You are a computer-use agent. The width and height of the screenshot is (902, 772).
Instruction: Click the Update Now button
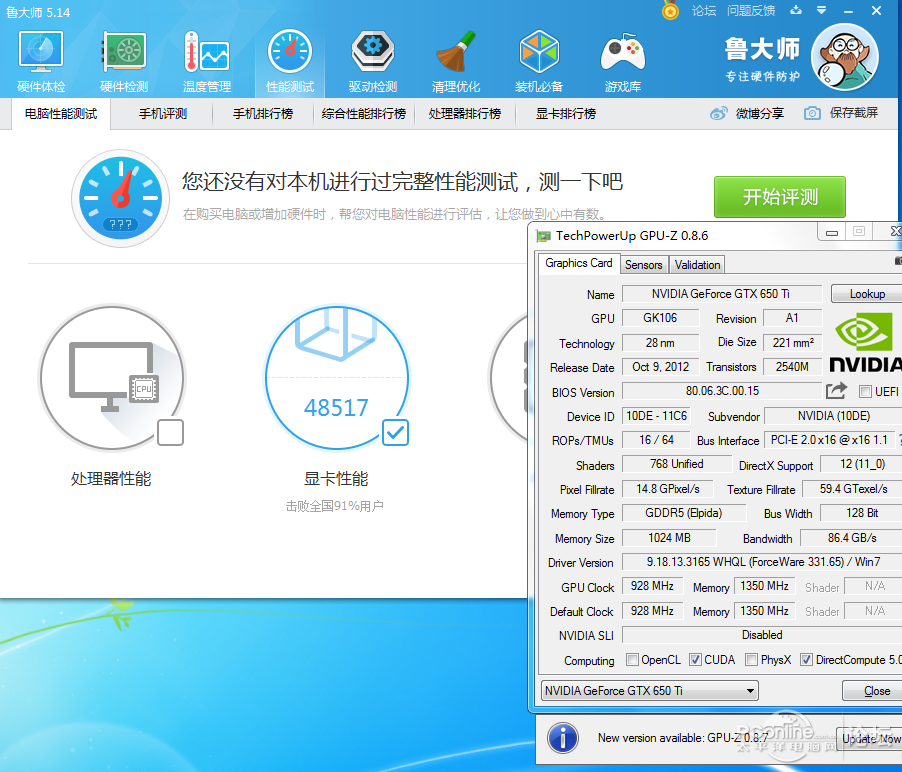(x=870, y=738)
